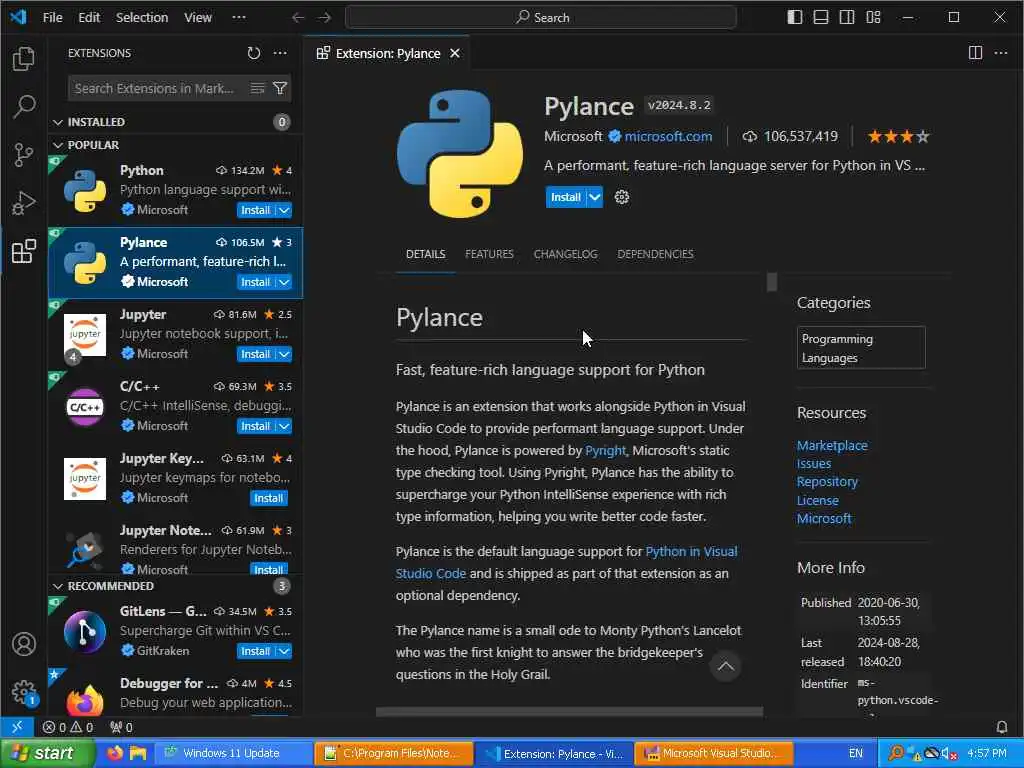Open the Search view in activity bar
The width and height of the screenshot is (1024, 768).
coord(24,106)
